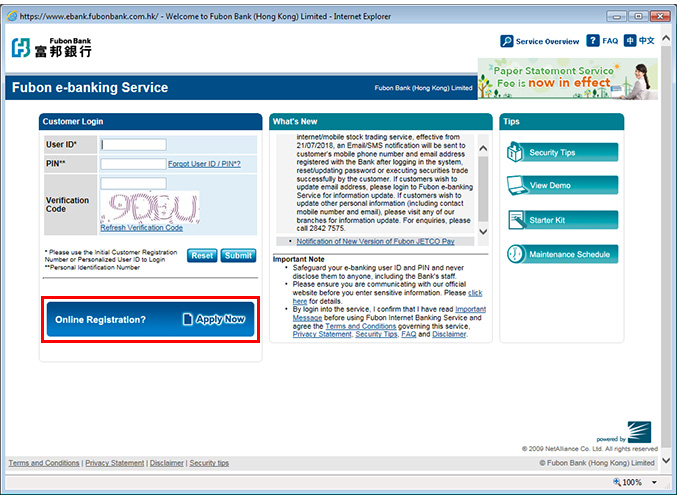
Task: Open the Maintenance Schedule button
Action: [563, 254]
